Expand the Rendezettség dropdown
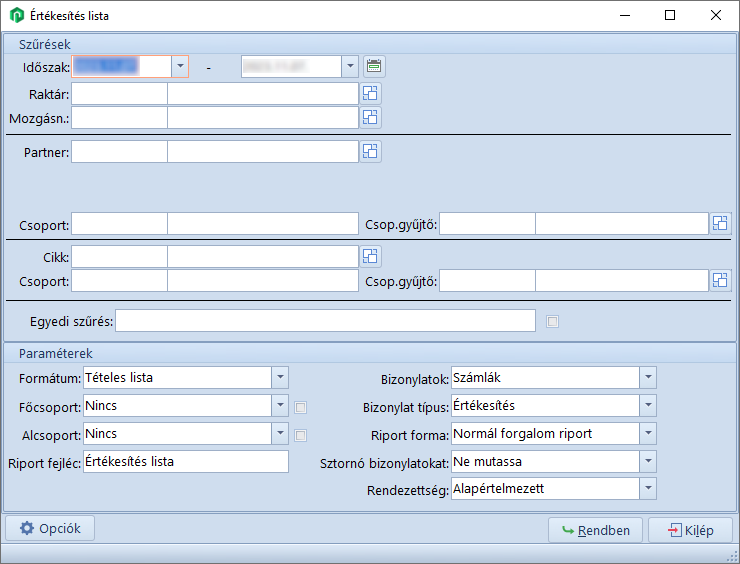This screenshot has width=740, height=564. click(648, 489)
